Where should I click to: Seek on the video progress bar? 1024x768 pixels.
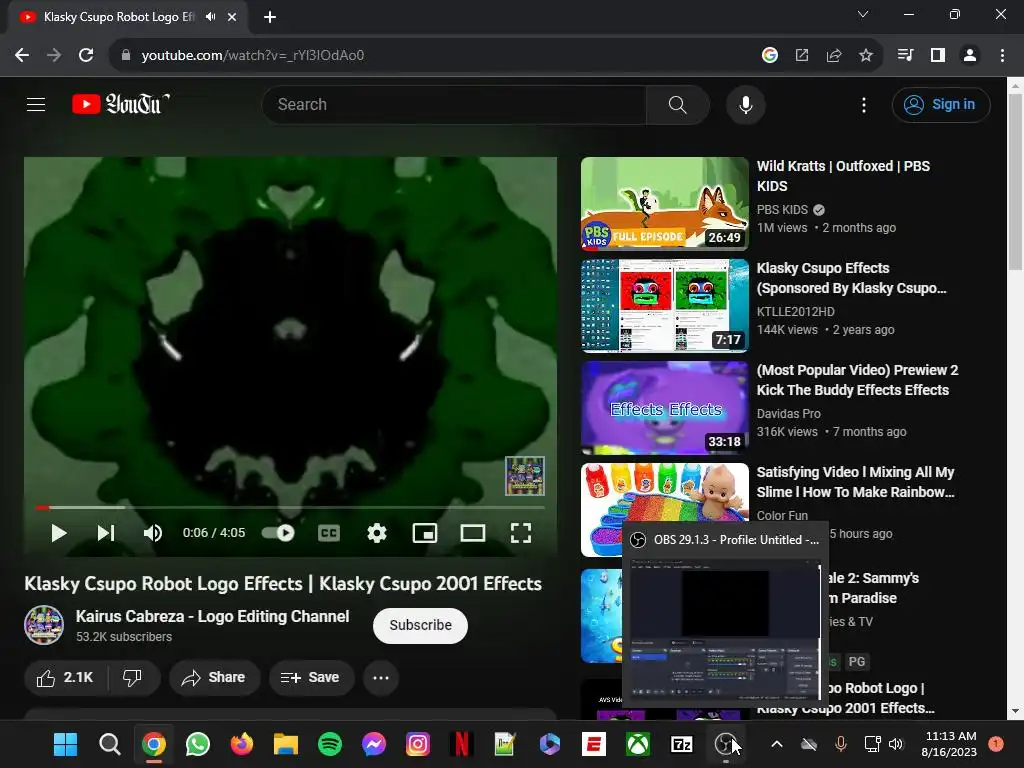pos(291,507)
